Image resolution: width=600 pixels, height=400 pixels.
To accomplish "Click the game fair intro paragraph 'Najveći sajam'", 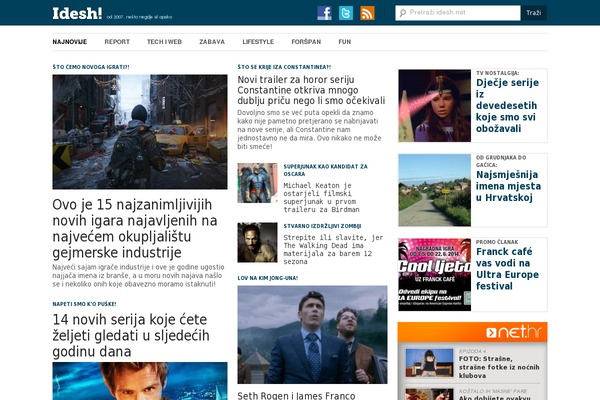I will pyautogui.click(x=138, y=276).
